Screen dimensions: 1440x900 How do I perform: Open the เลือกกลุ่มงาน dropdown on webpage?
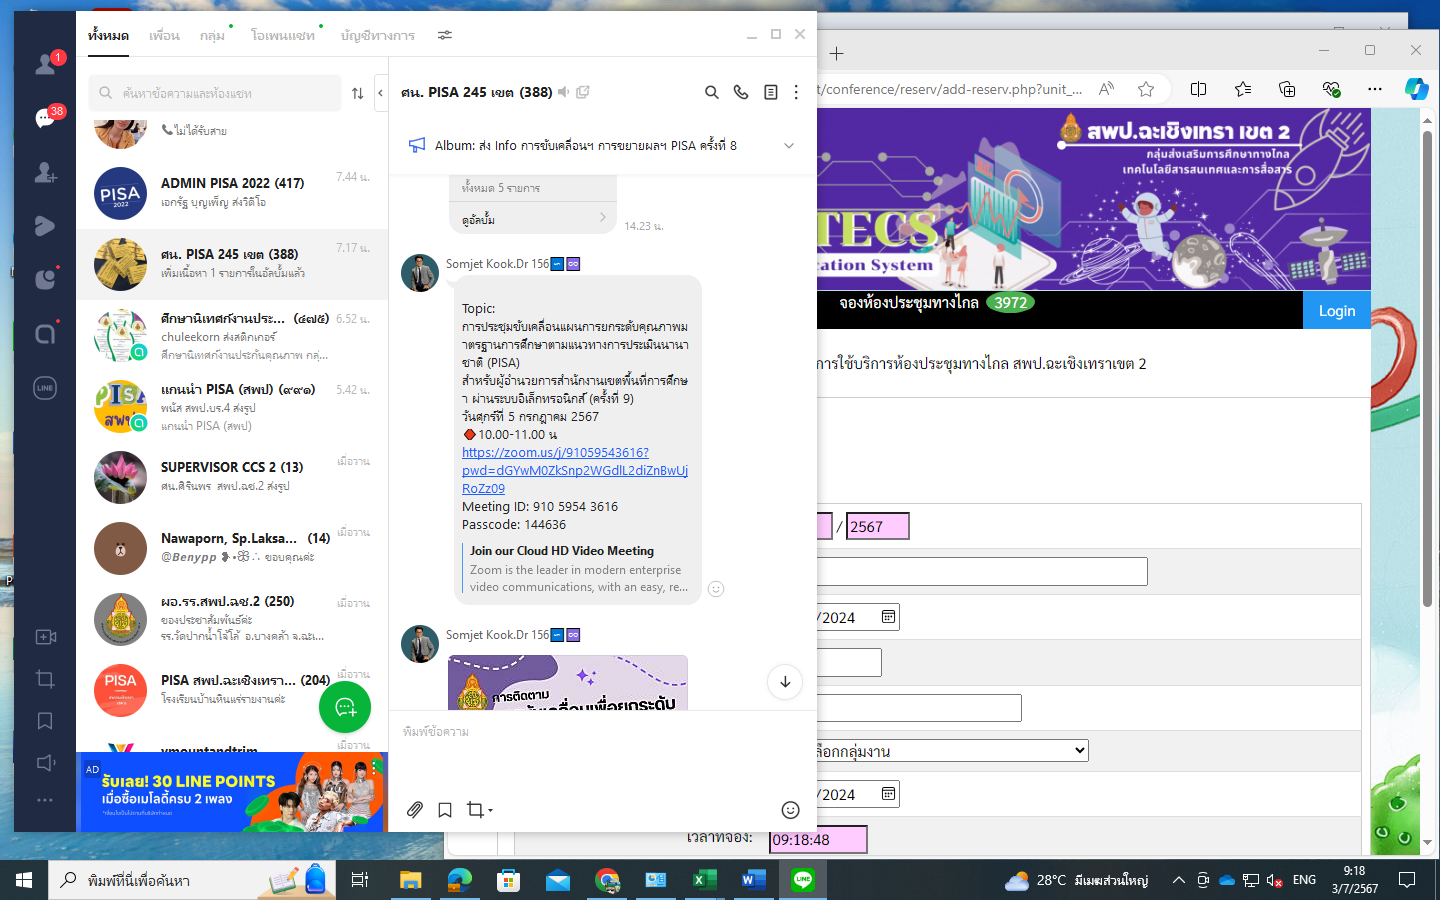[x=950, y=751]
